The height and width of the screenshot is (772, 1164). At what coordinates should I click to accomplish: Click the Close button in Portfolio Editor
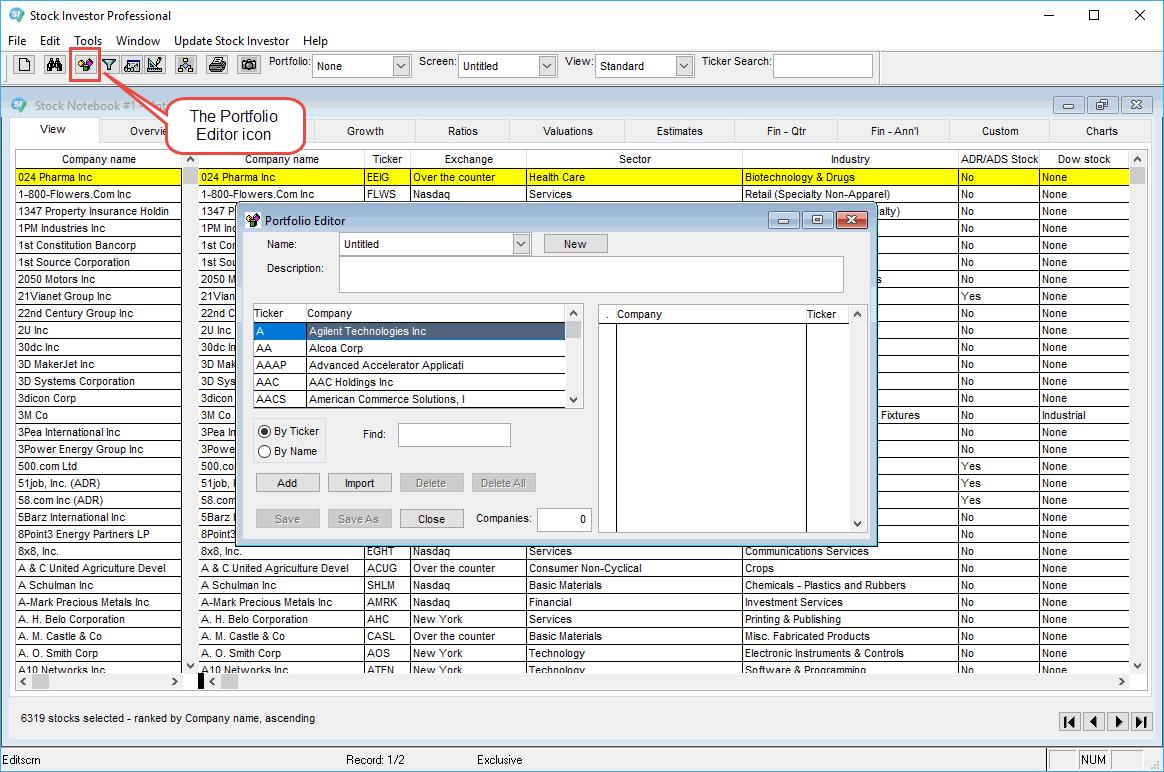point(431,519)
